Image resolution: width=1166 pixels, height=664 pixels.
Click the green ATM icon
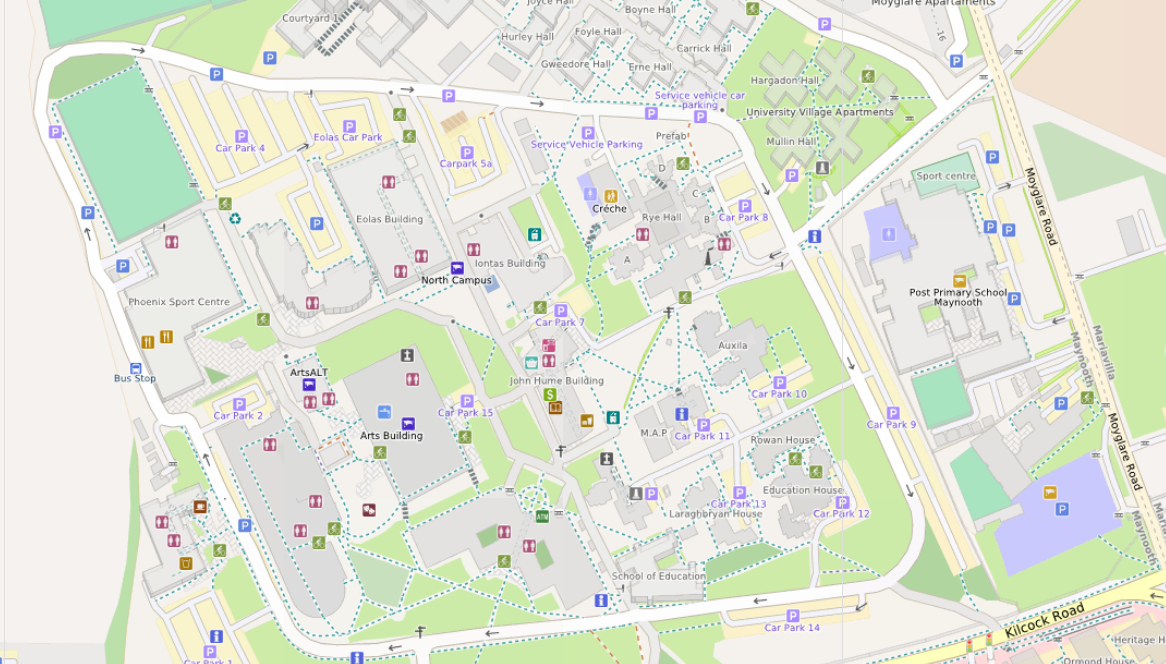tap(542, 516)
